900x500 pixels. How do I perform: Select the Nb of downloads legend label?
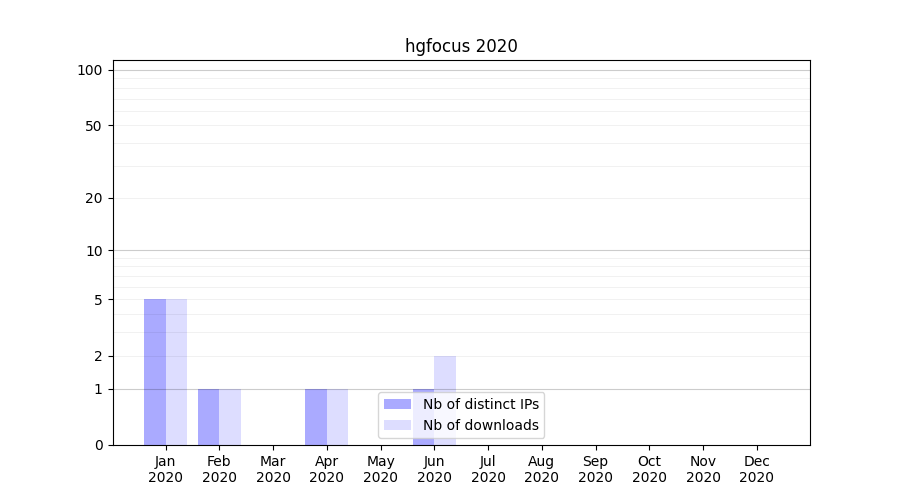pos(481,425)
